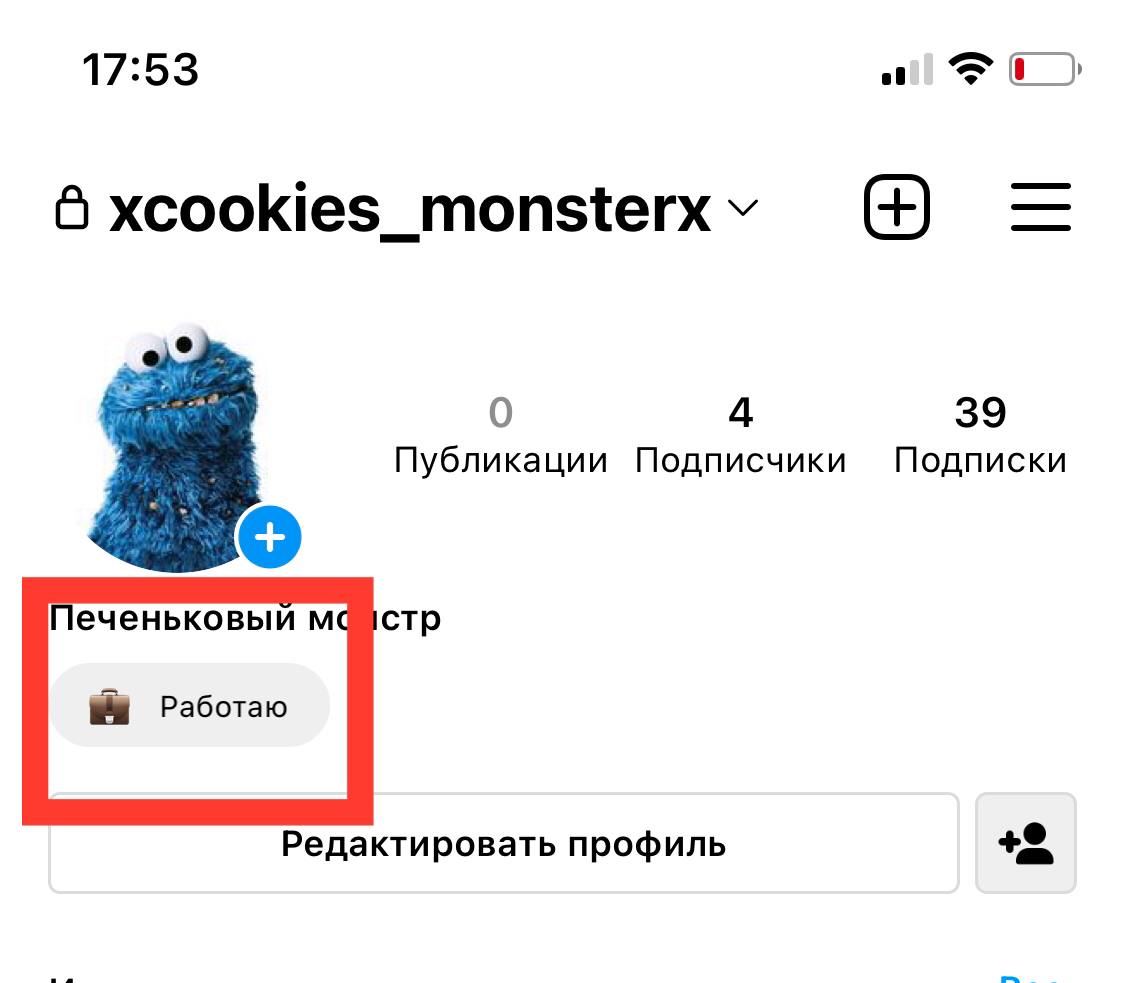1125x983 pixels.
Task: Click the Редактировать профиль button
Action: tap(504, 843)
